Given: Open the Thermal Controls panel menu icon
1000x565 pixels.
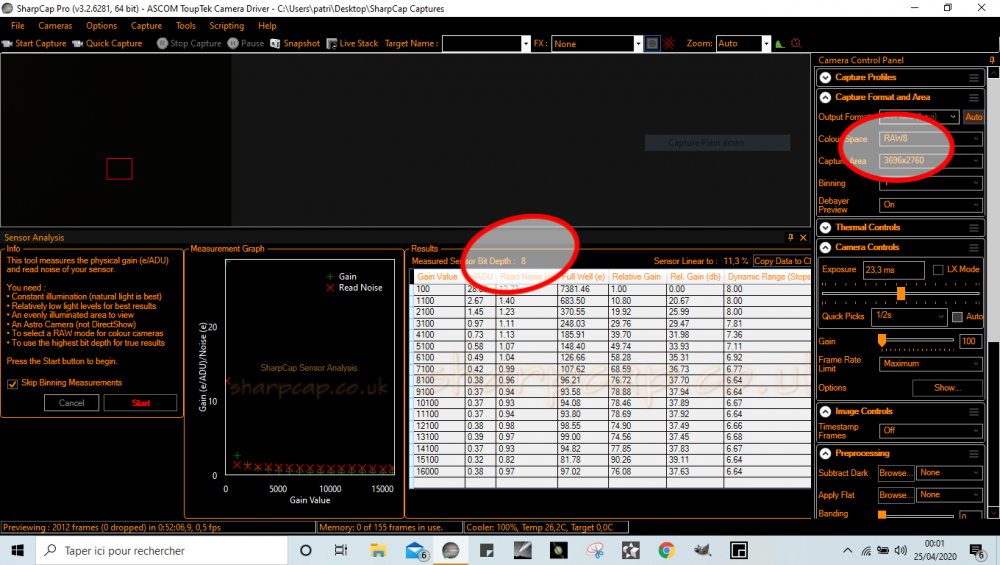Looking at the screenshot, I should pos(973,227).
